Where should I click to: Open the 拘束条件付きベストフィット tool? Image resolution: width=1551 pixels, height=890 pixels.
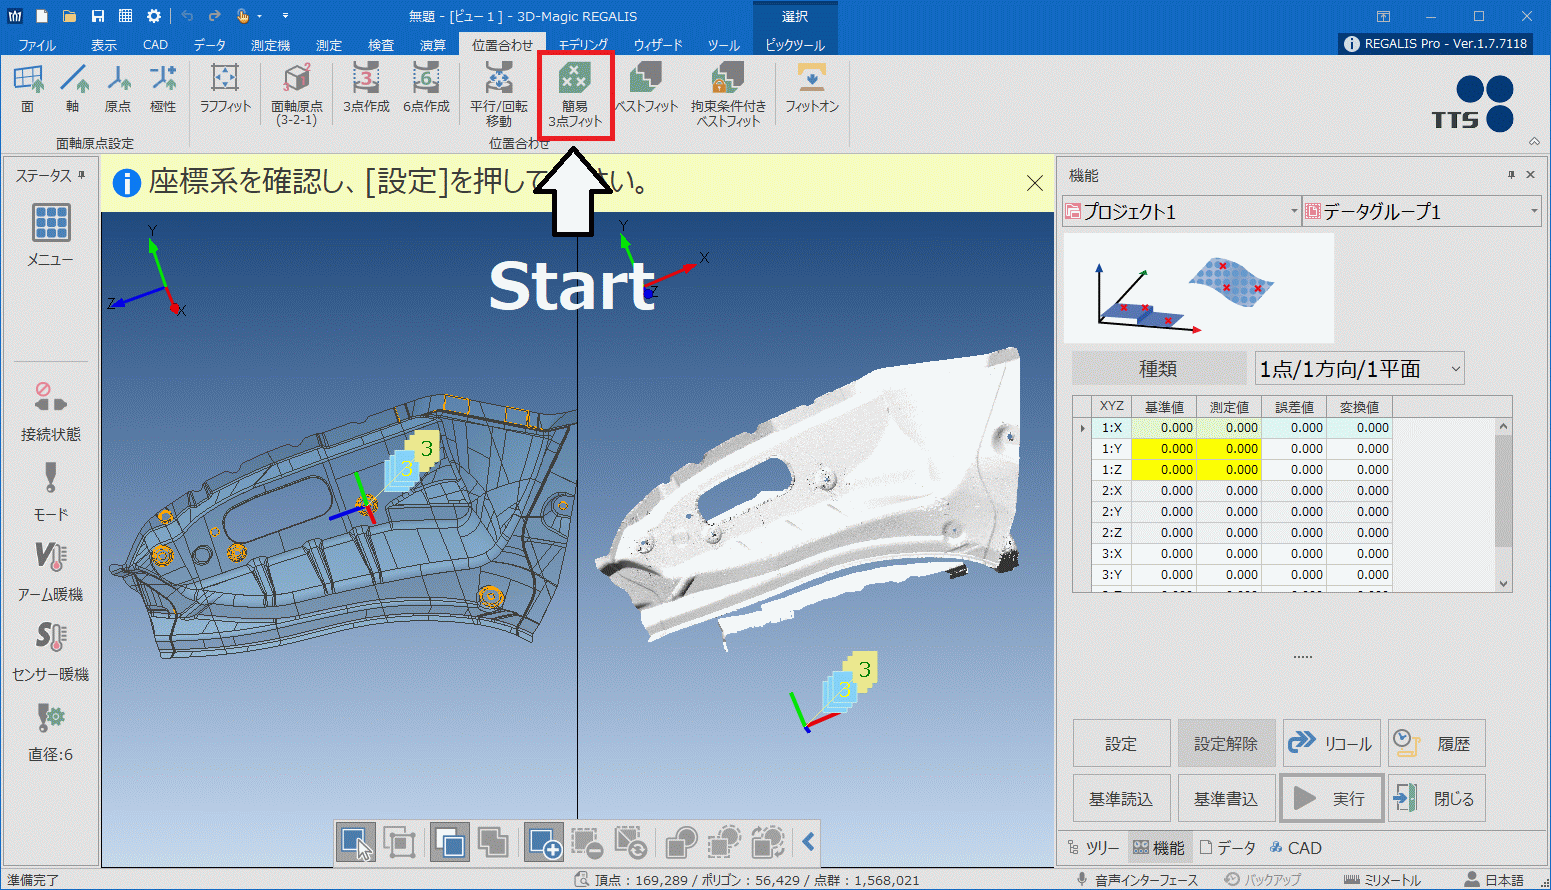tap(728, 95)
